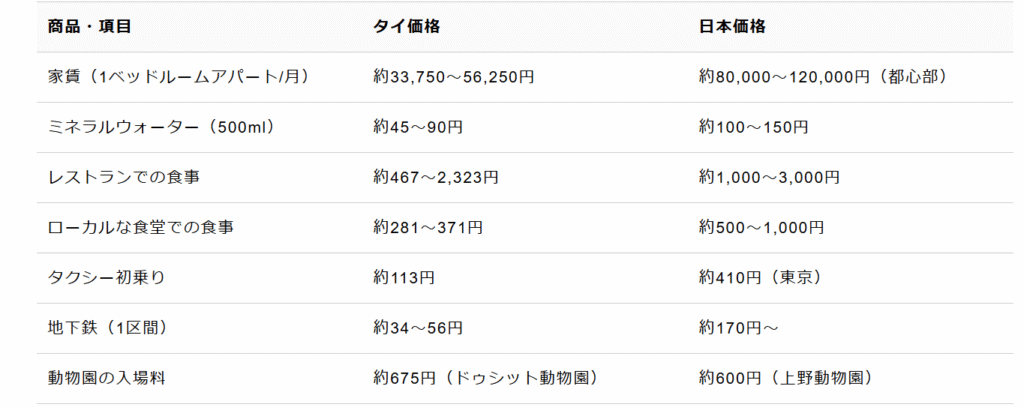Click Japan taxi fare 約410円（東京）
Image resolution: width=1024 pixels, height=407 pixels.
(x=760, y=278)
